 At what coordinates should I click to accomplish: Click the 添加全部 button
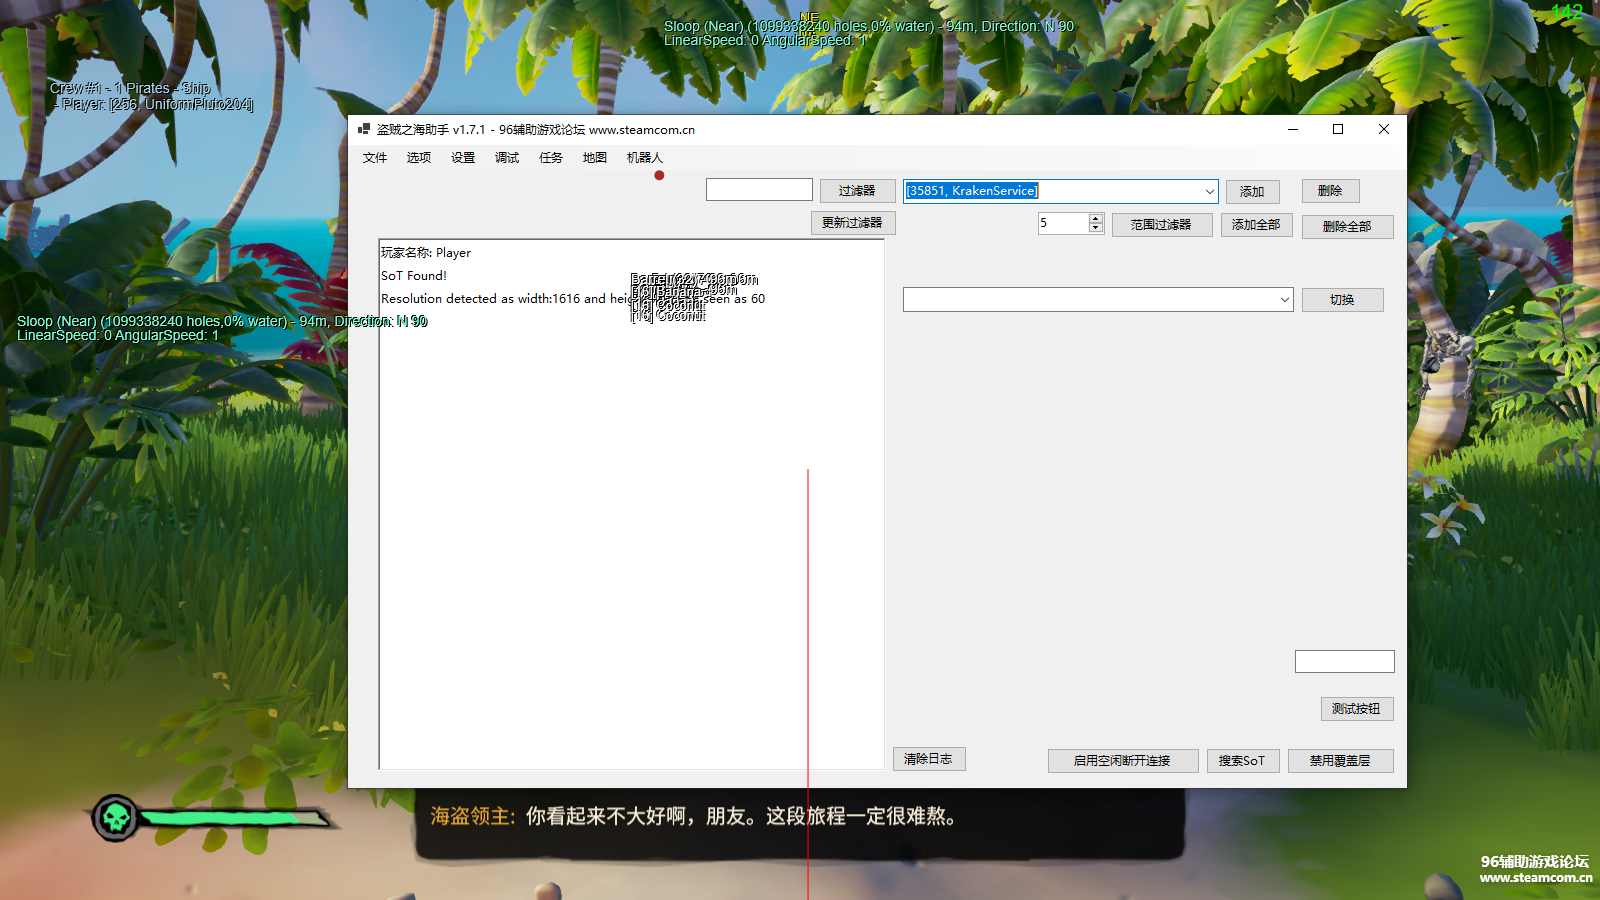click(1257, 225)
